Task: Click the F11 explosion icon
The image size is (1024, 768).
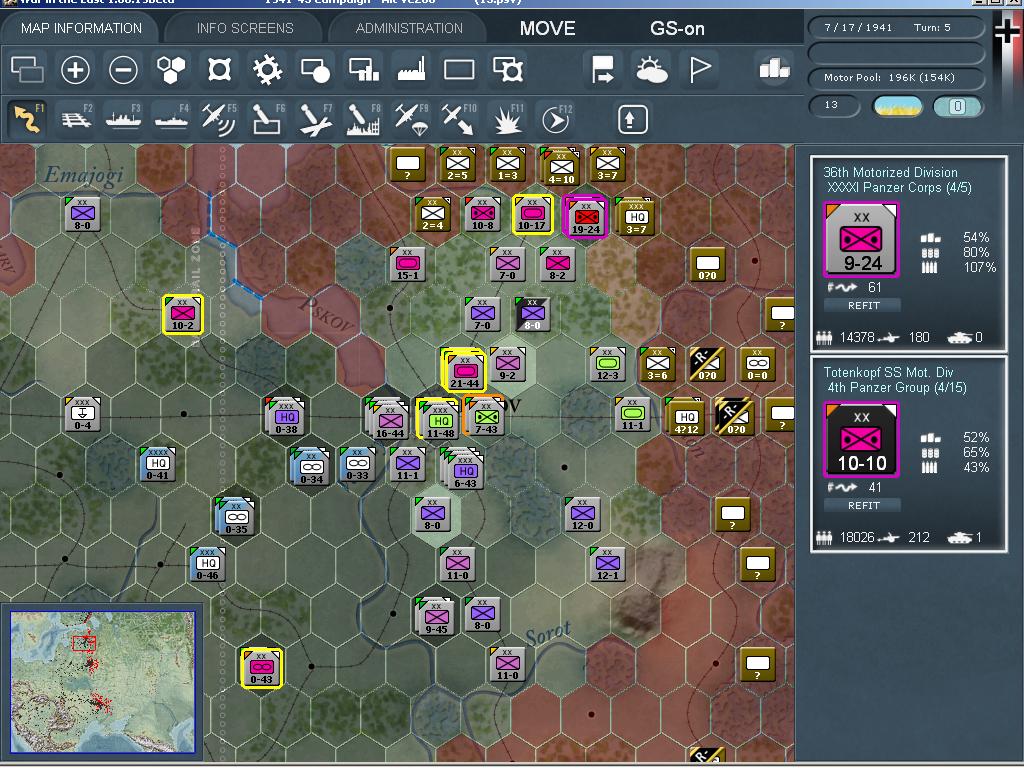Action: point(507,119)
